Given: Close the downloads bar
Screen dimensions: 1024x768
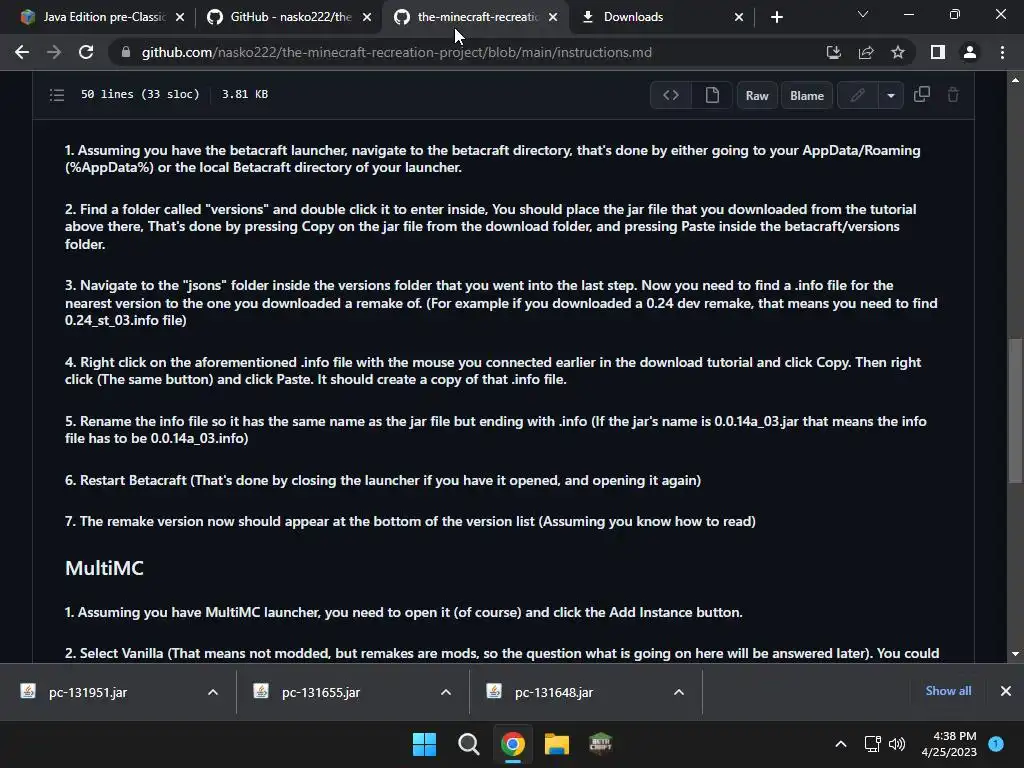Looking at the screenshot, I should pyautogui.click(x=1006, y=691).
